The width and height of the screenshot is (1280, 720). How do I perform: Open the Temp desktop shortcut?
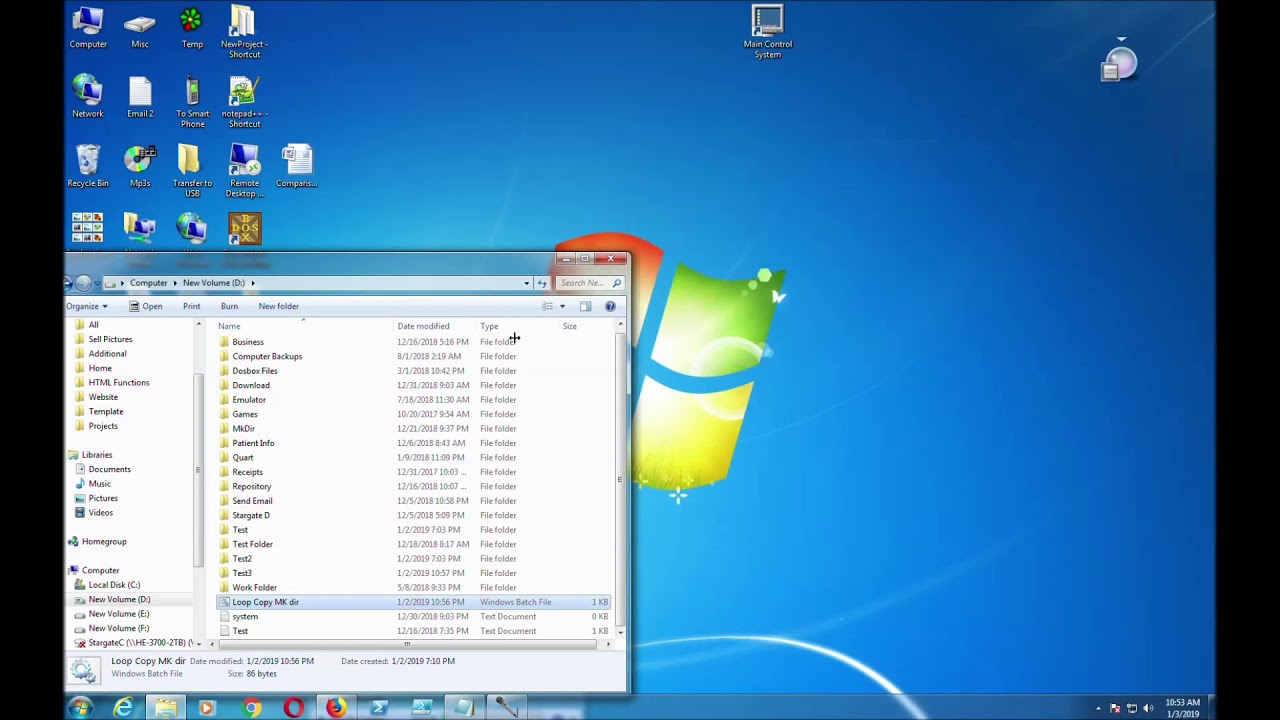(192, 28)
